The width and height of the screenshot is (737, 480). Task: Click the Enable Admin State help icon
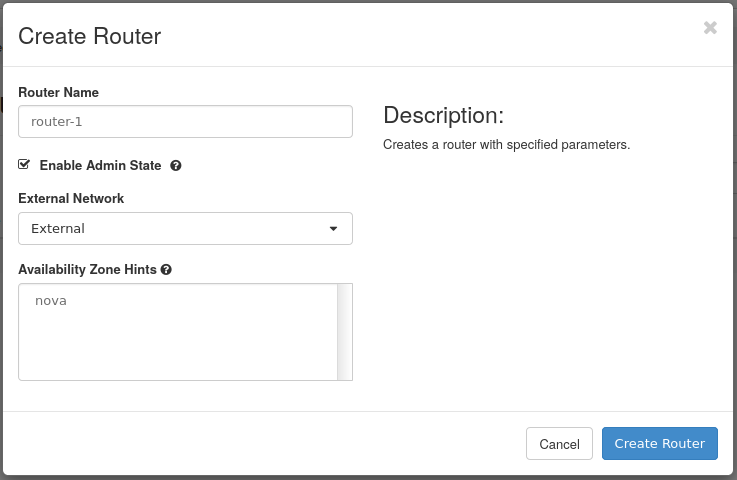(x=175, y=166)
